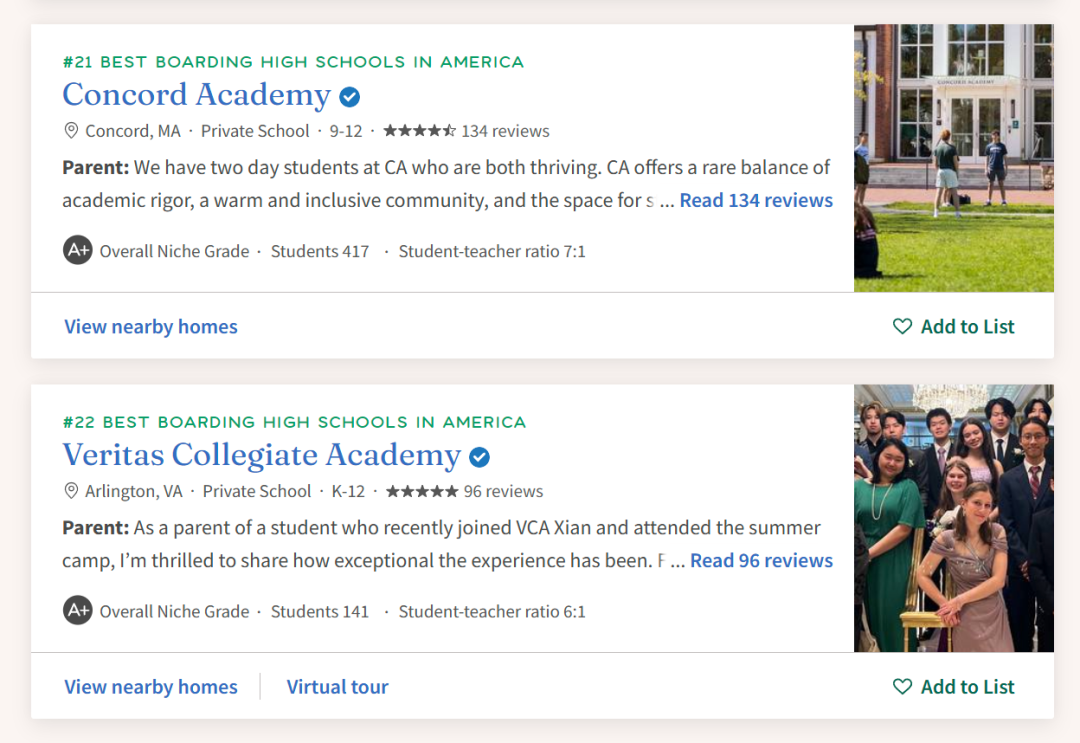Click the location pin beside Arlington, VA
The height and width of the screenshot is (743, 1080).
click(x=71, y=491)
